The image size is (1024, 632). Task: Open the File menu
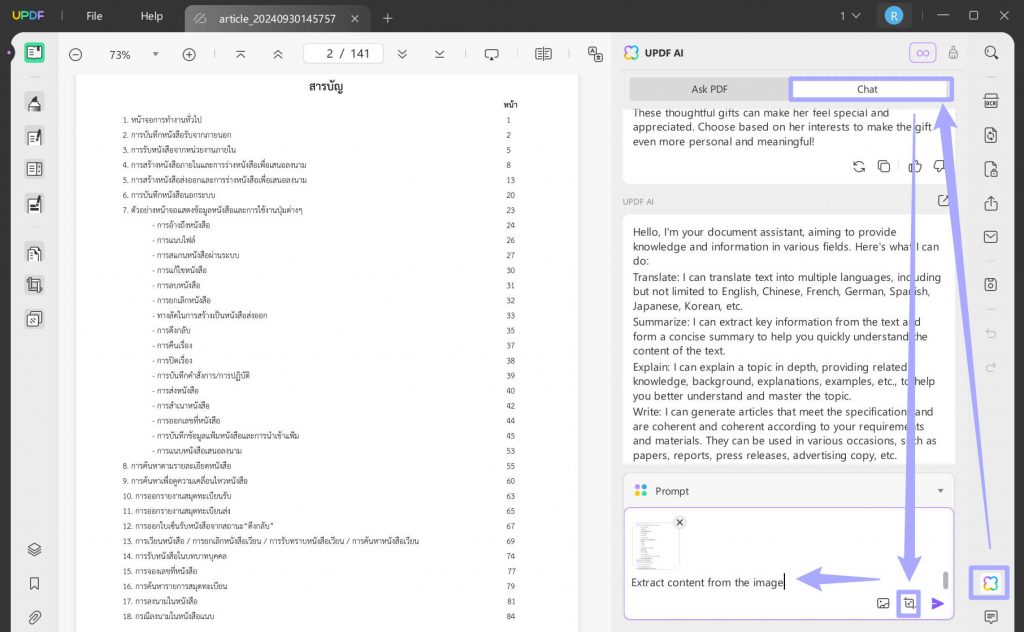[x=93, y=17]
